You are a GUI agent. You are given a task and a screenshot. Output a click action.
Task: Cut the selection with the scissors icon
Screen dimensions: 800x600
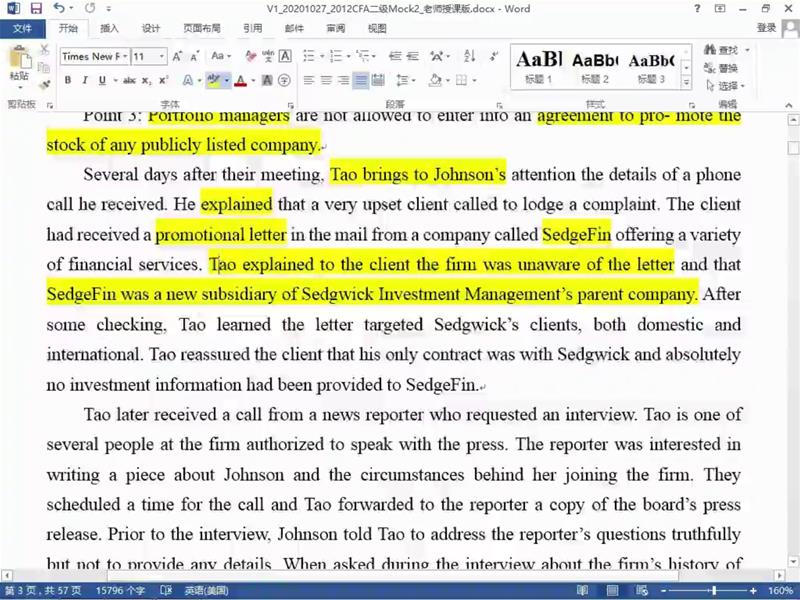44,49
